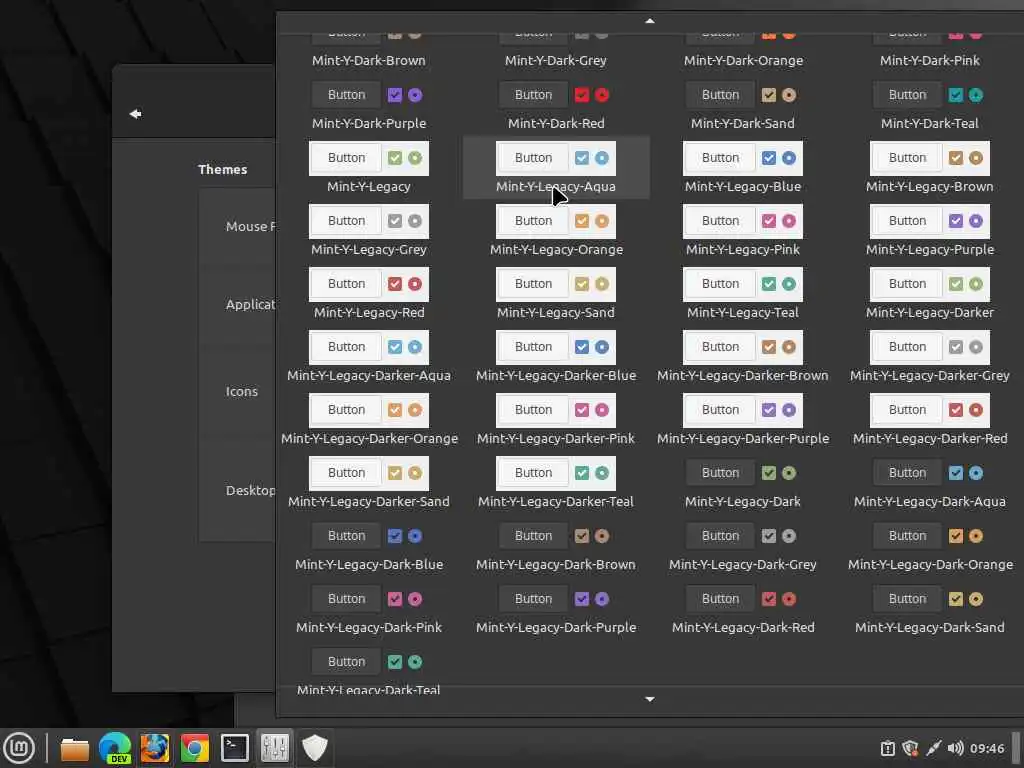Choose the Mint-Y-Legacy-Aqua theme

(556, 167)
